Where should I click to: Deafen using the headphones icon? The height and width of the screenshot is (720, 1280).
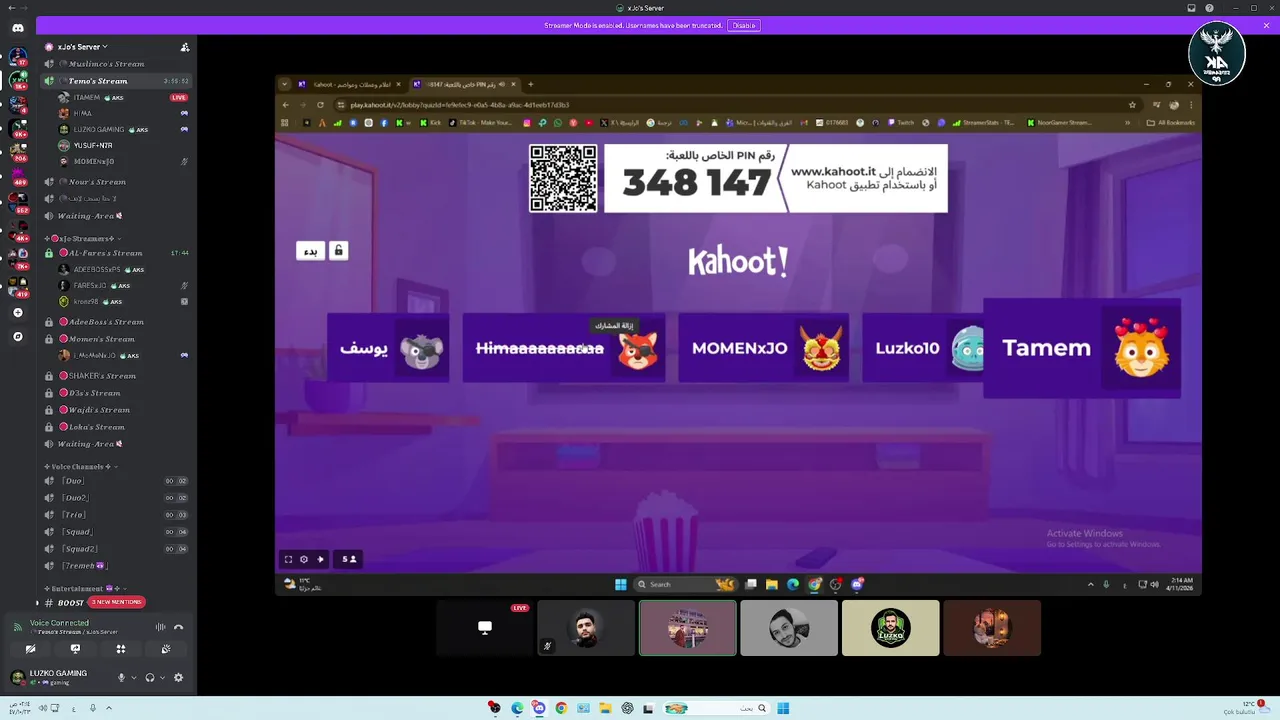point(149,677)
